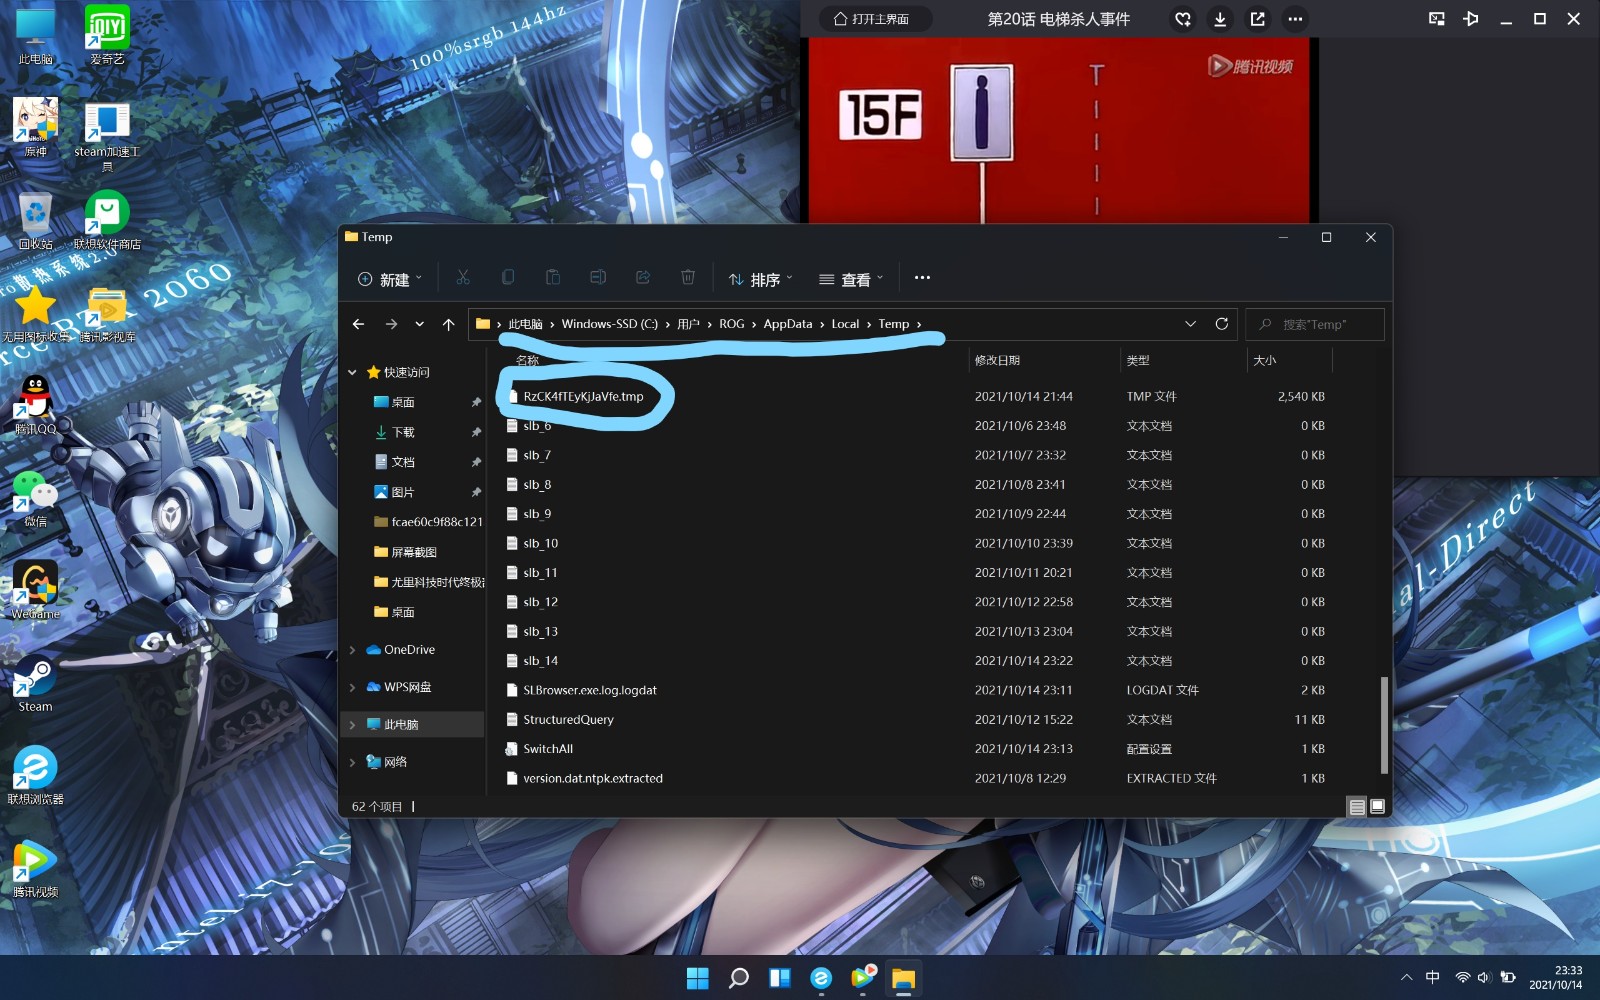
Task: Select 此电脑 in the navigation pane
Action: 414,724
